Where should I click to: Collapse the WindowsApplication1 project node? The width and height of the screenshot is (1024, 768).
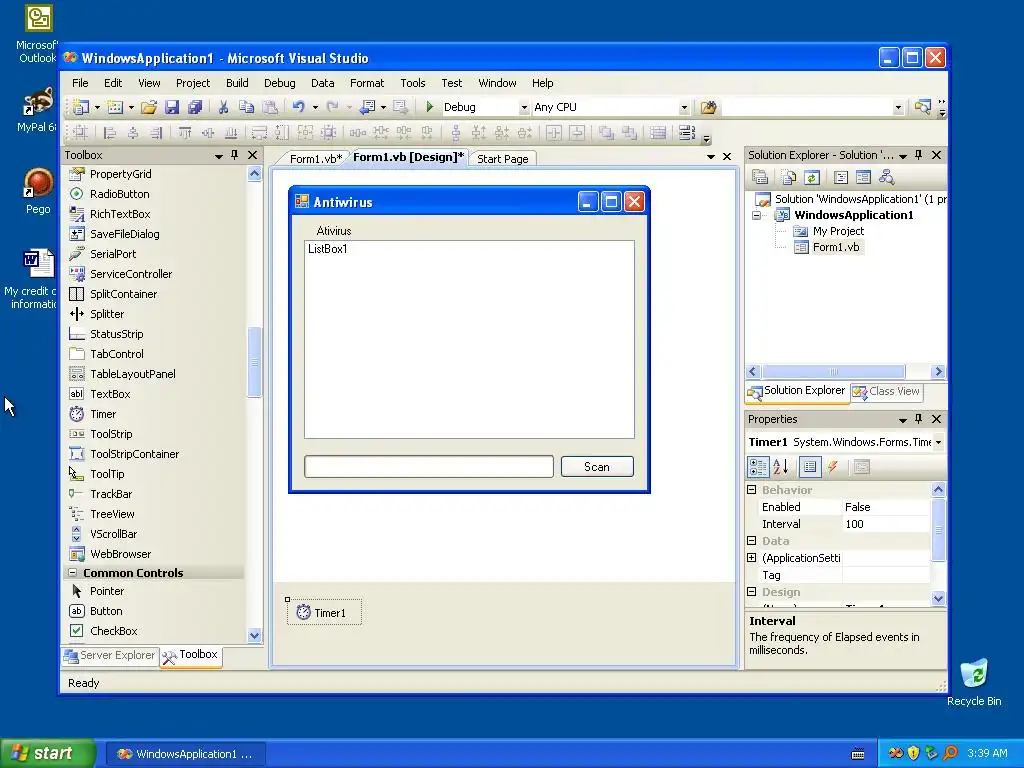[756, 216]
